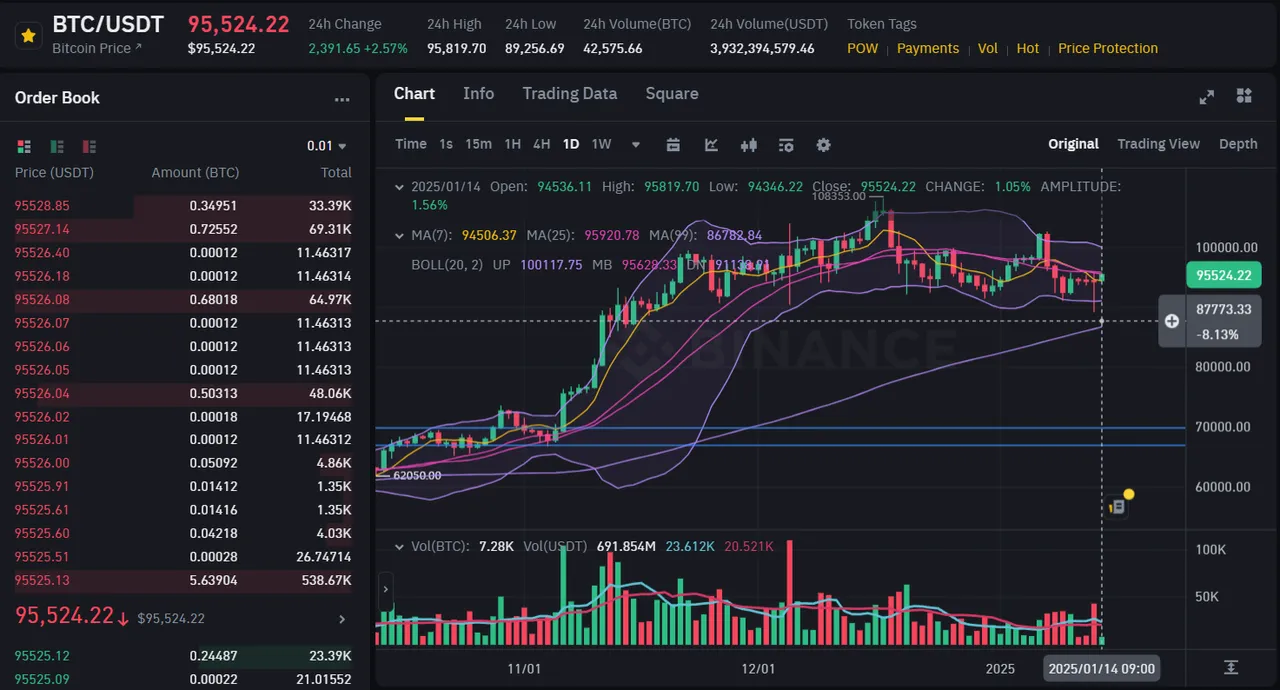Select the Time line chart mode

coord(411,144)
